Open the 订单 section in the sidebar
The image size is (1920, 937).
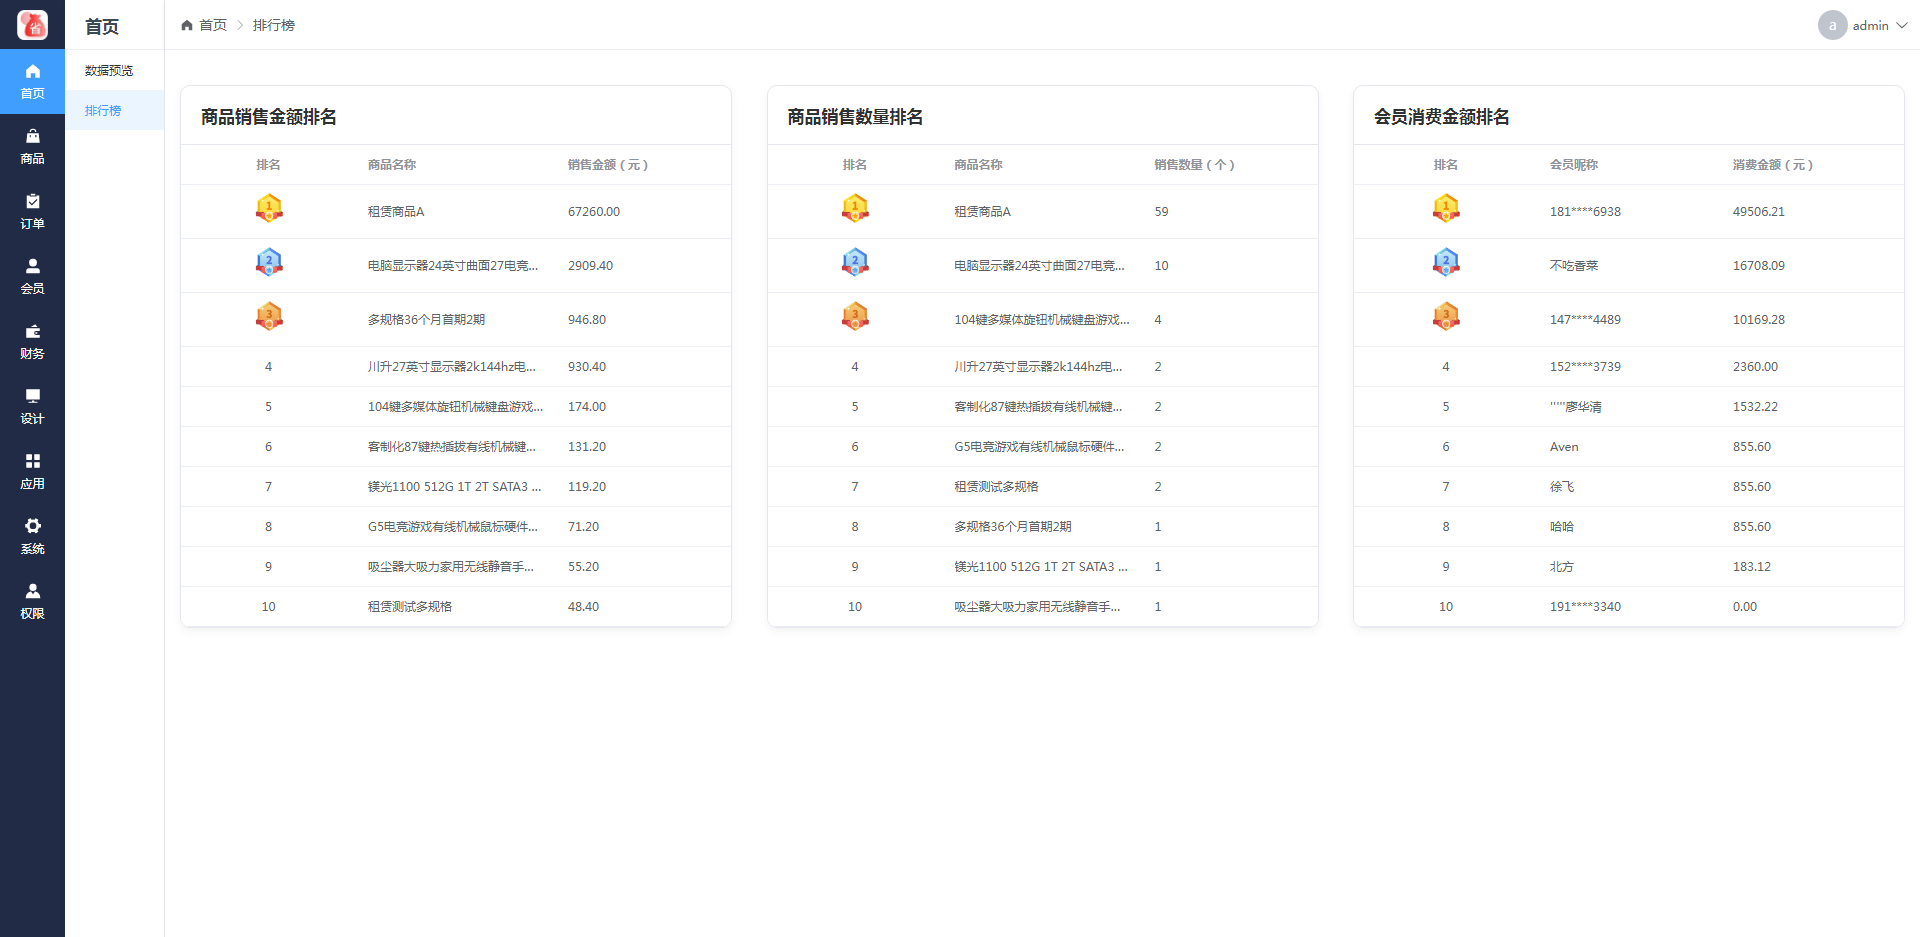tap(32, 211)
